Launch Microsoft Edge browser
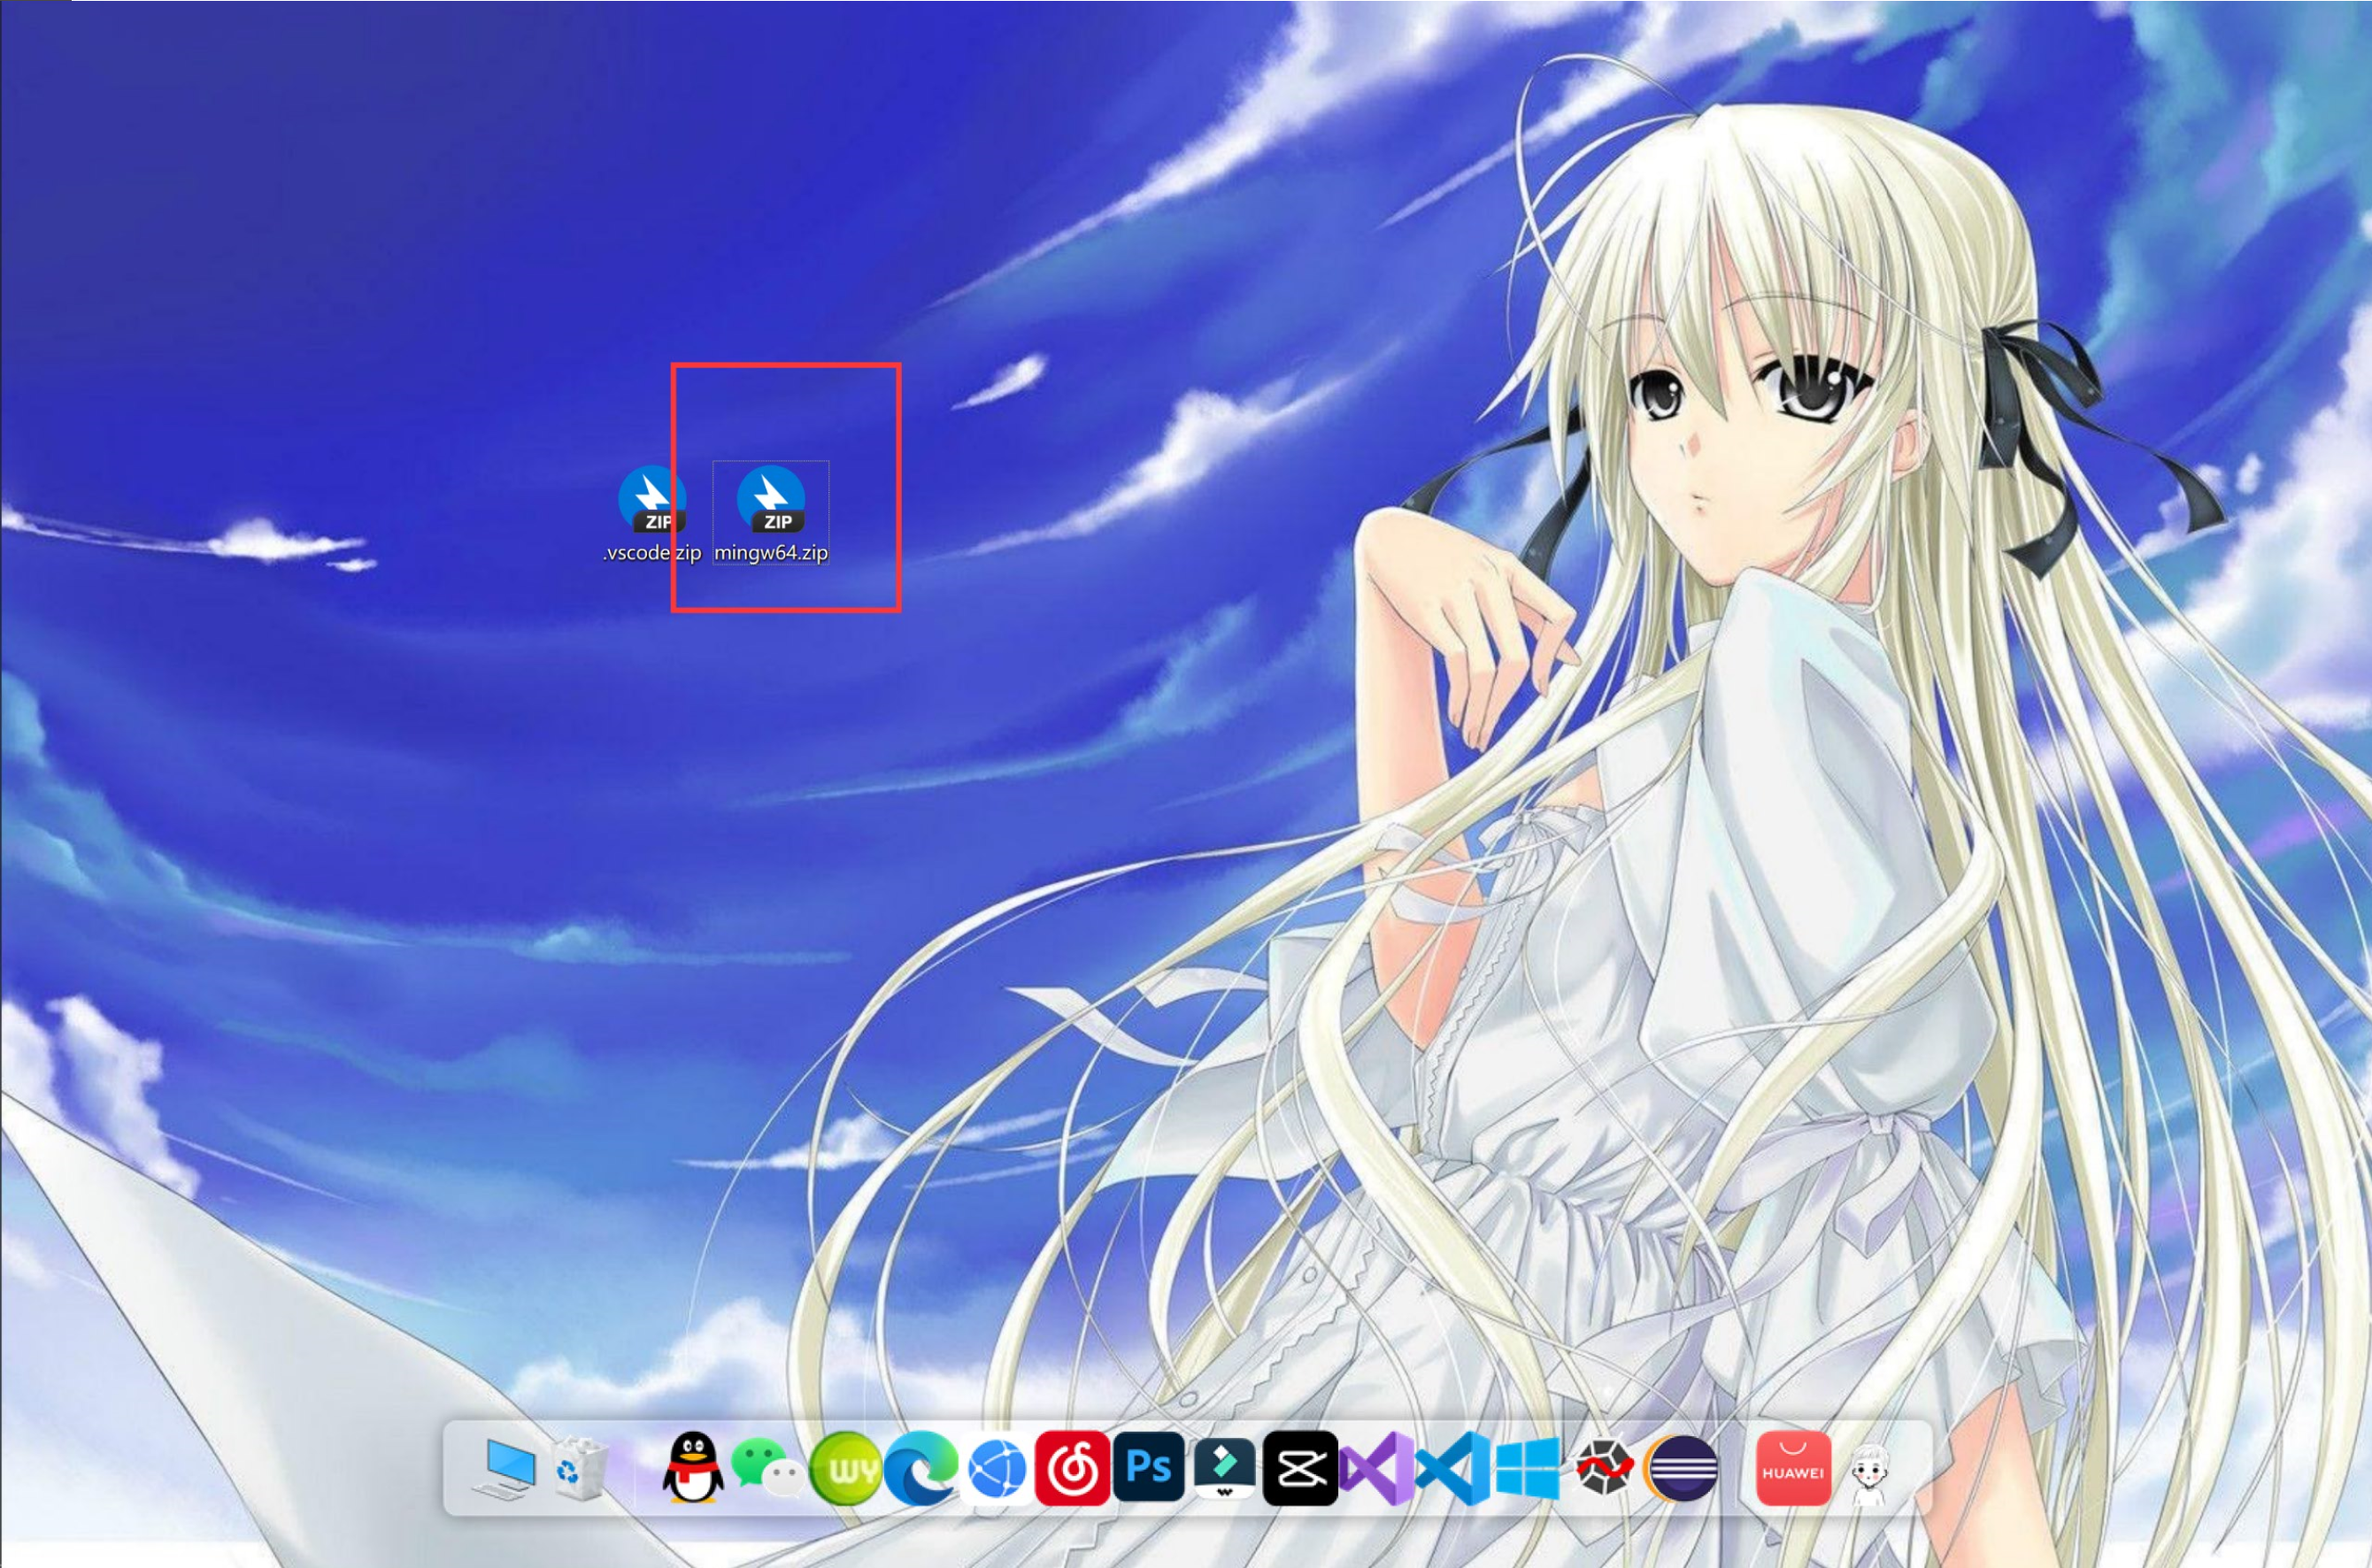 point(920,1468)
